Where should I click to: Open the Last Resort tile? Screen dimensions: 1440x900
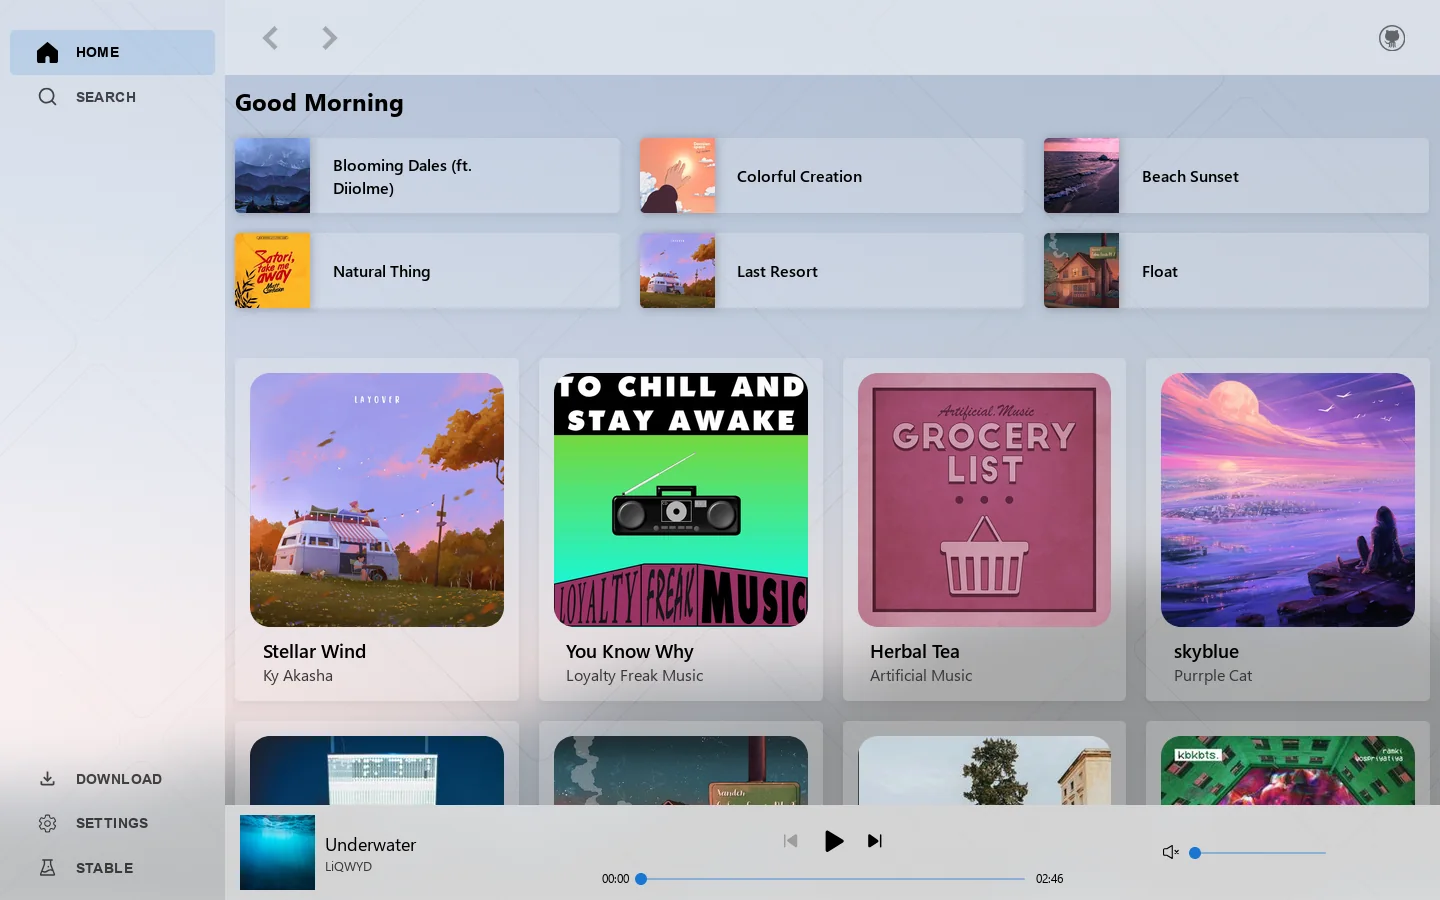tap(832, 271)
